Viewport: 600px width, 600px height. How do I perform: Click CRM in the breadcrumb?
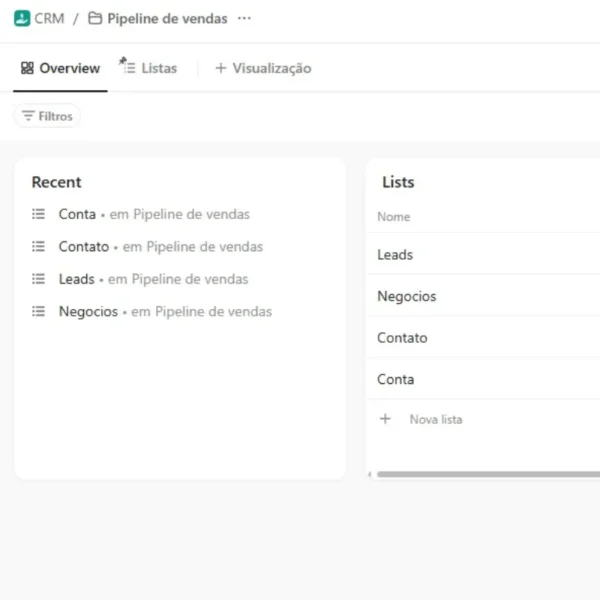49,18
